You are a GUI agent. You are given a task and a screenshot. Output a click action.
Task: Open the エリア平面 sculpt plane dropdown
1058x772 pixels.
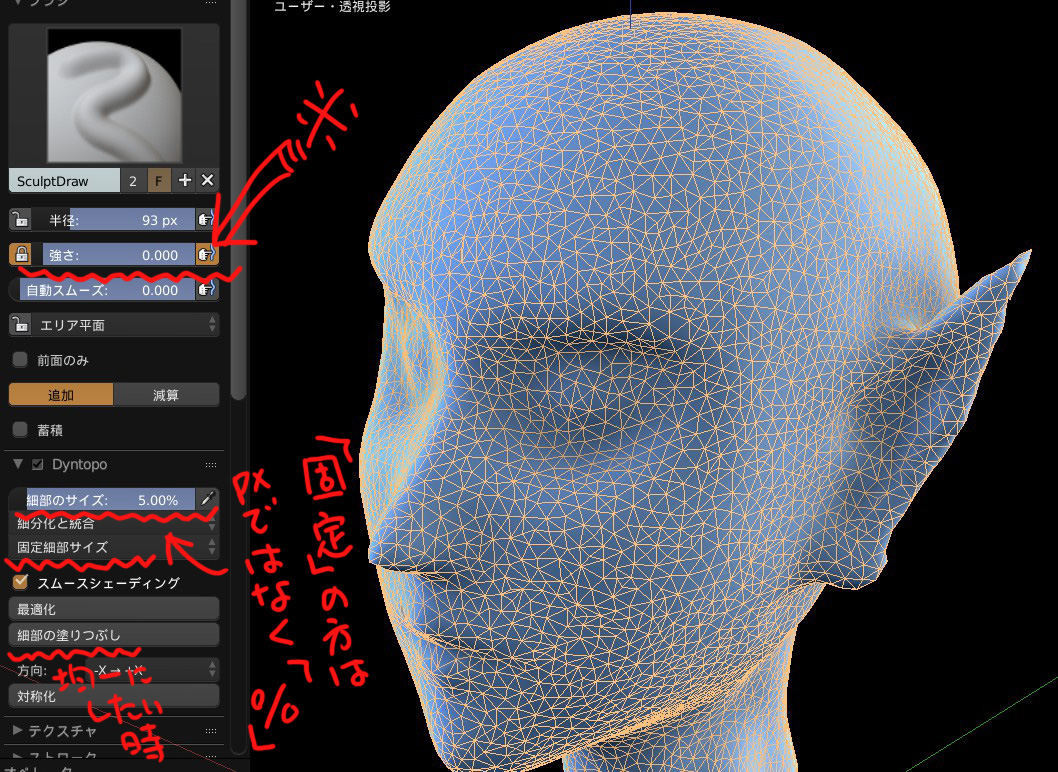(x=126, y=325)
